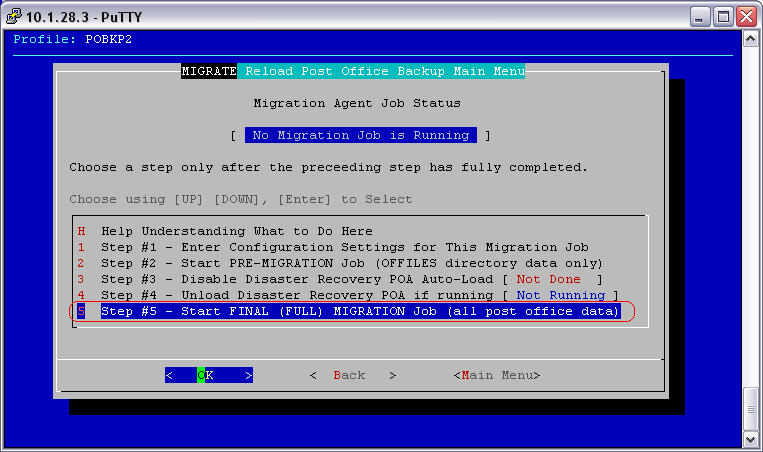Viewport: 763px width, 452px height.
Task: Minimize the PuTTY window
Action: [700, 17]
